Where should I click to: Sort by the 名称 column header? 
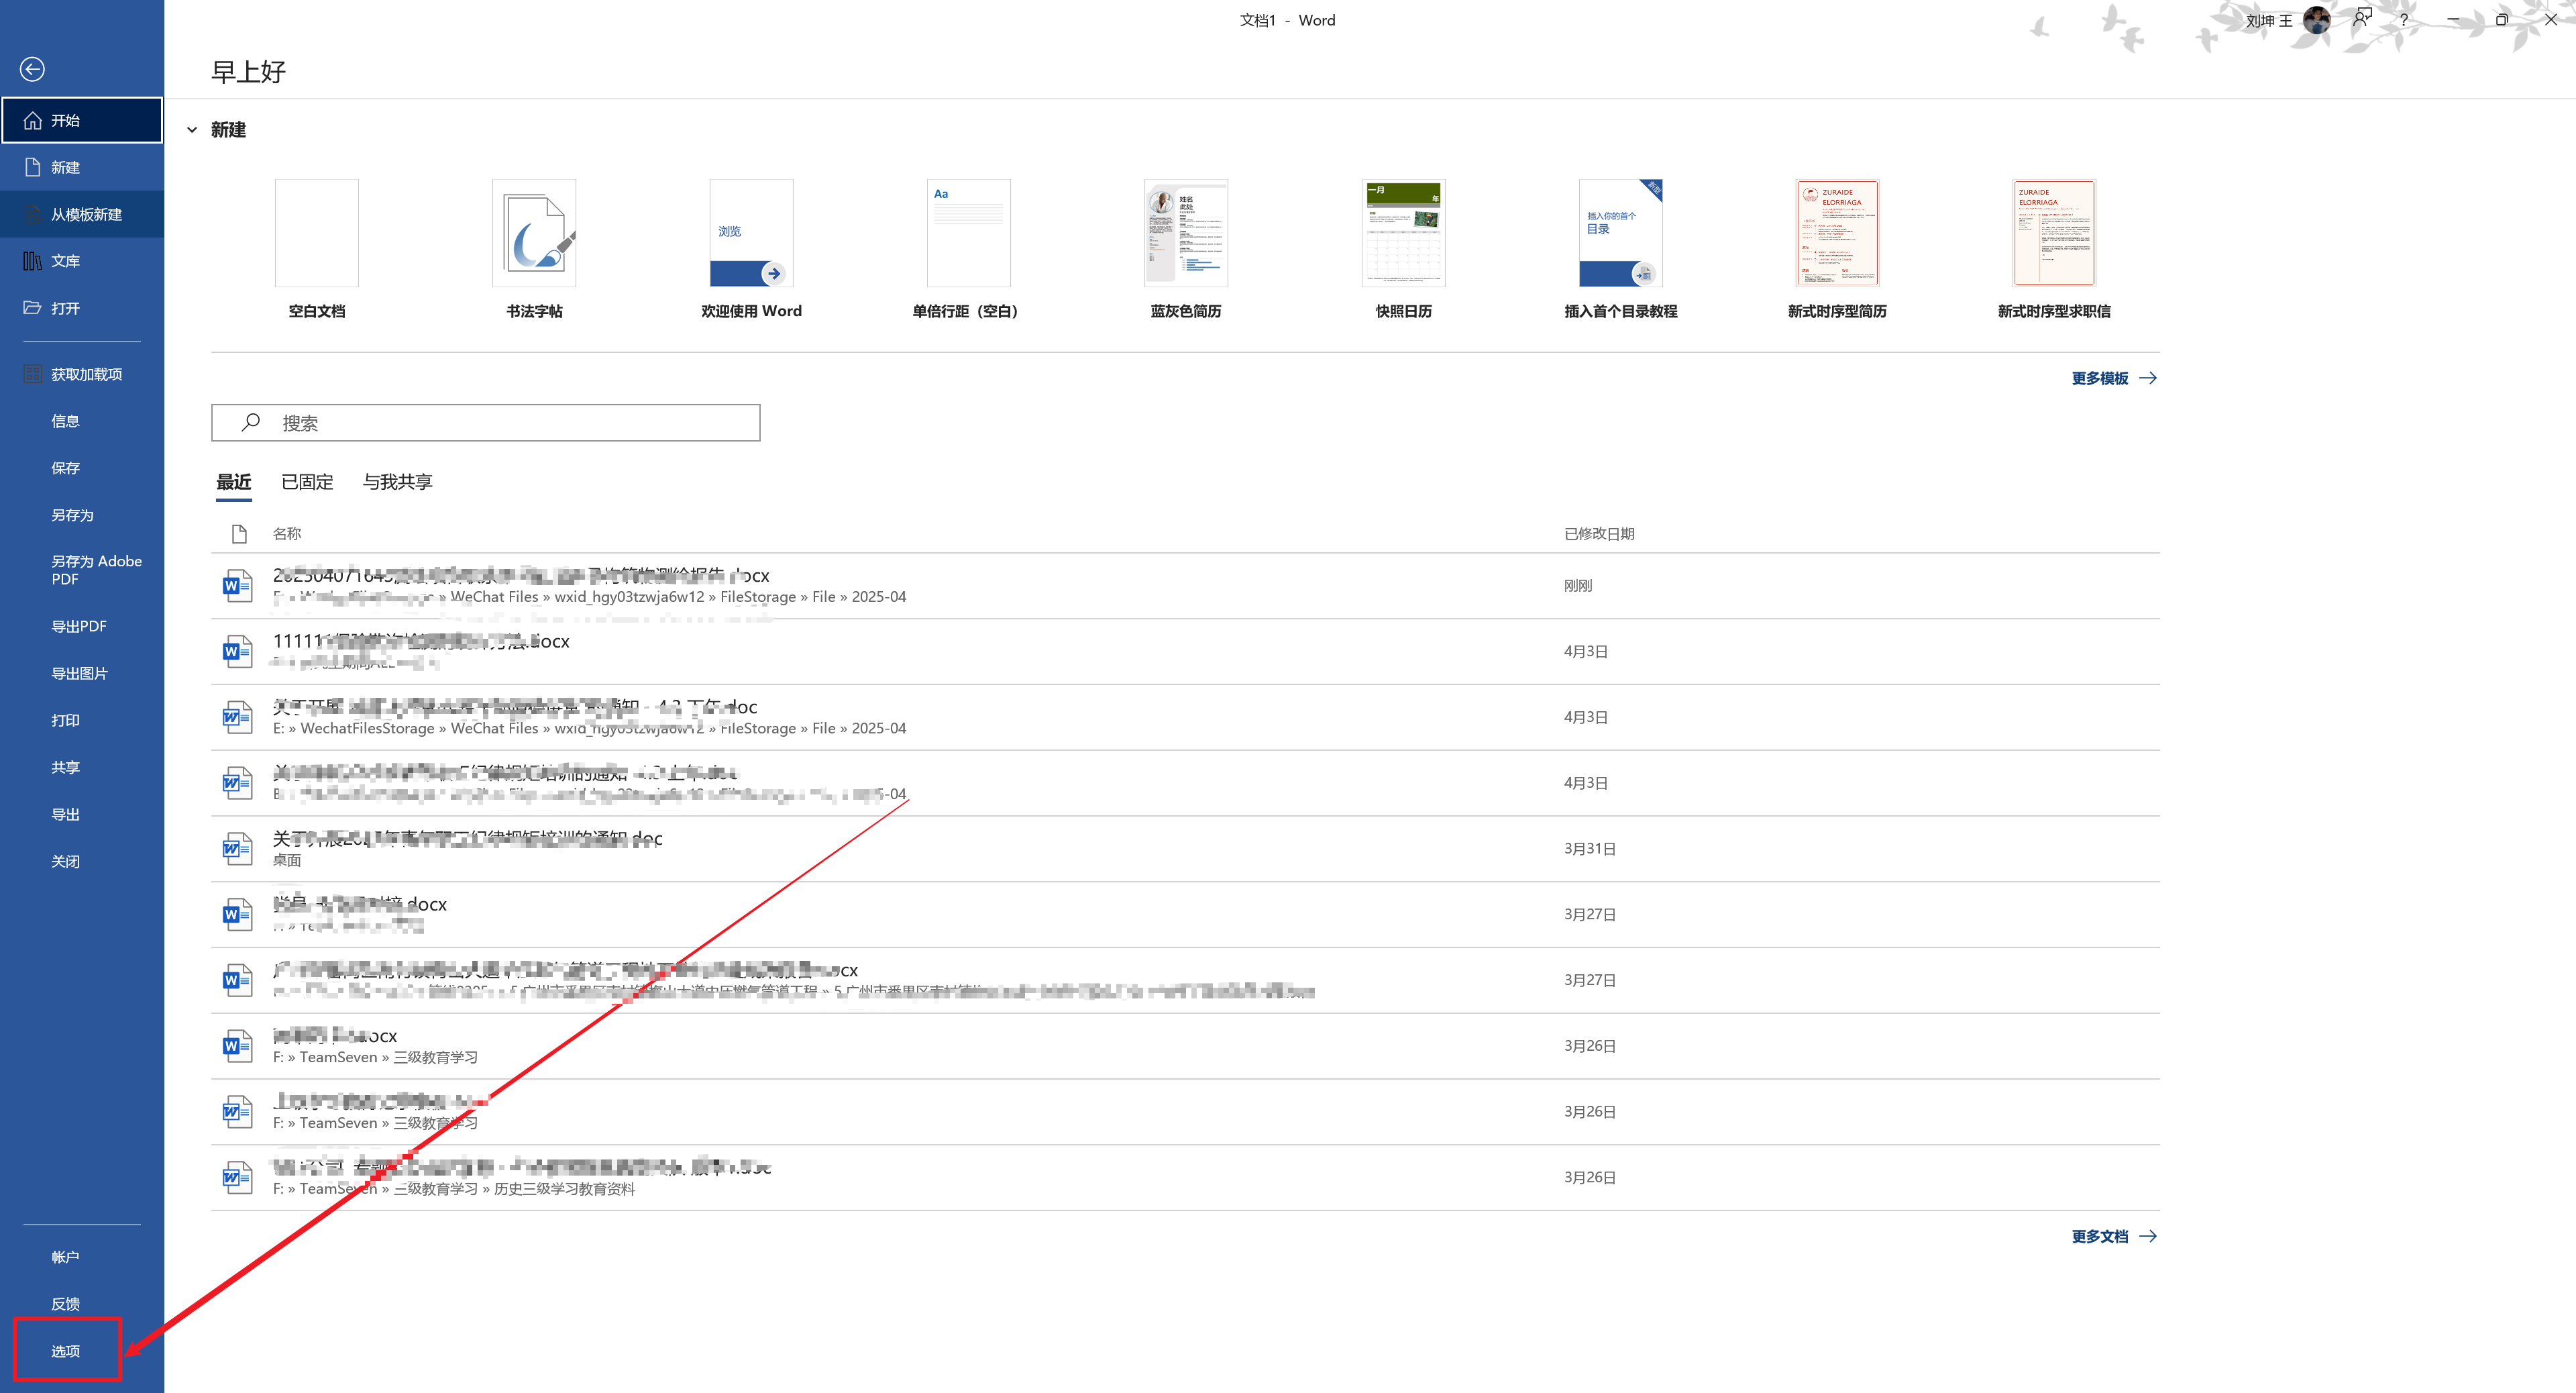tap(287, 534)
